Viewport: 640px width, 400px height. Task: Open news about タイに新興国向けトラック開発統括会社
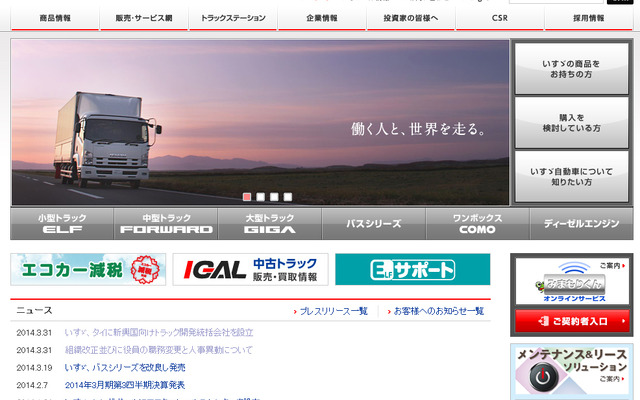coord(159,333)
